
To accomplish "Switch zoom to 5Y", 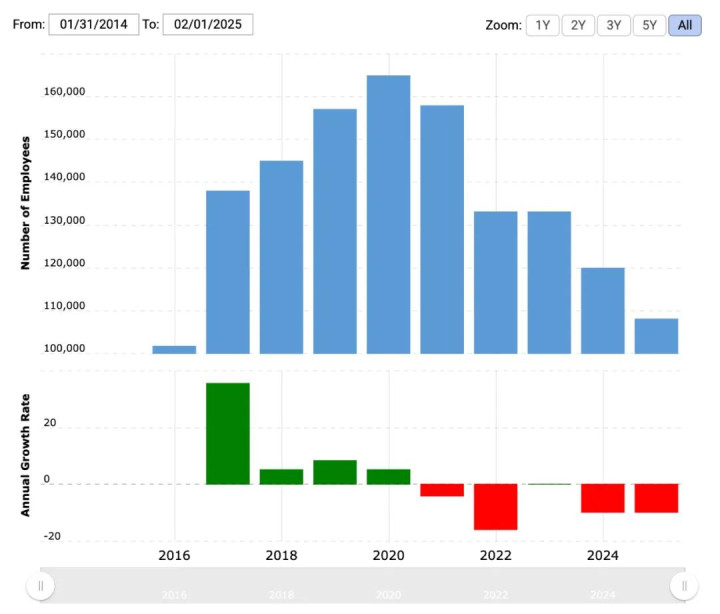I will click(649, 25).
